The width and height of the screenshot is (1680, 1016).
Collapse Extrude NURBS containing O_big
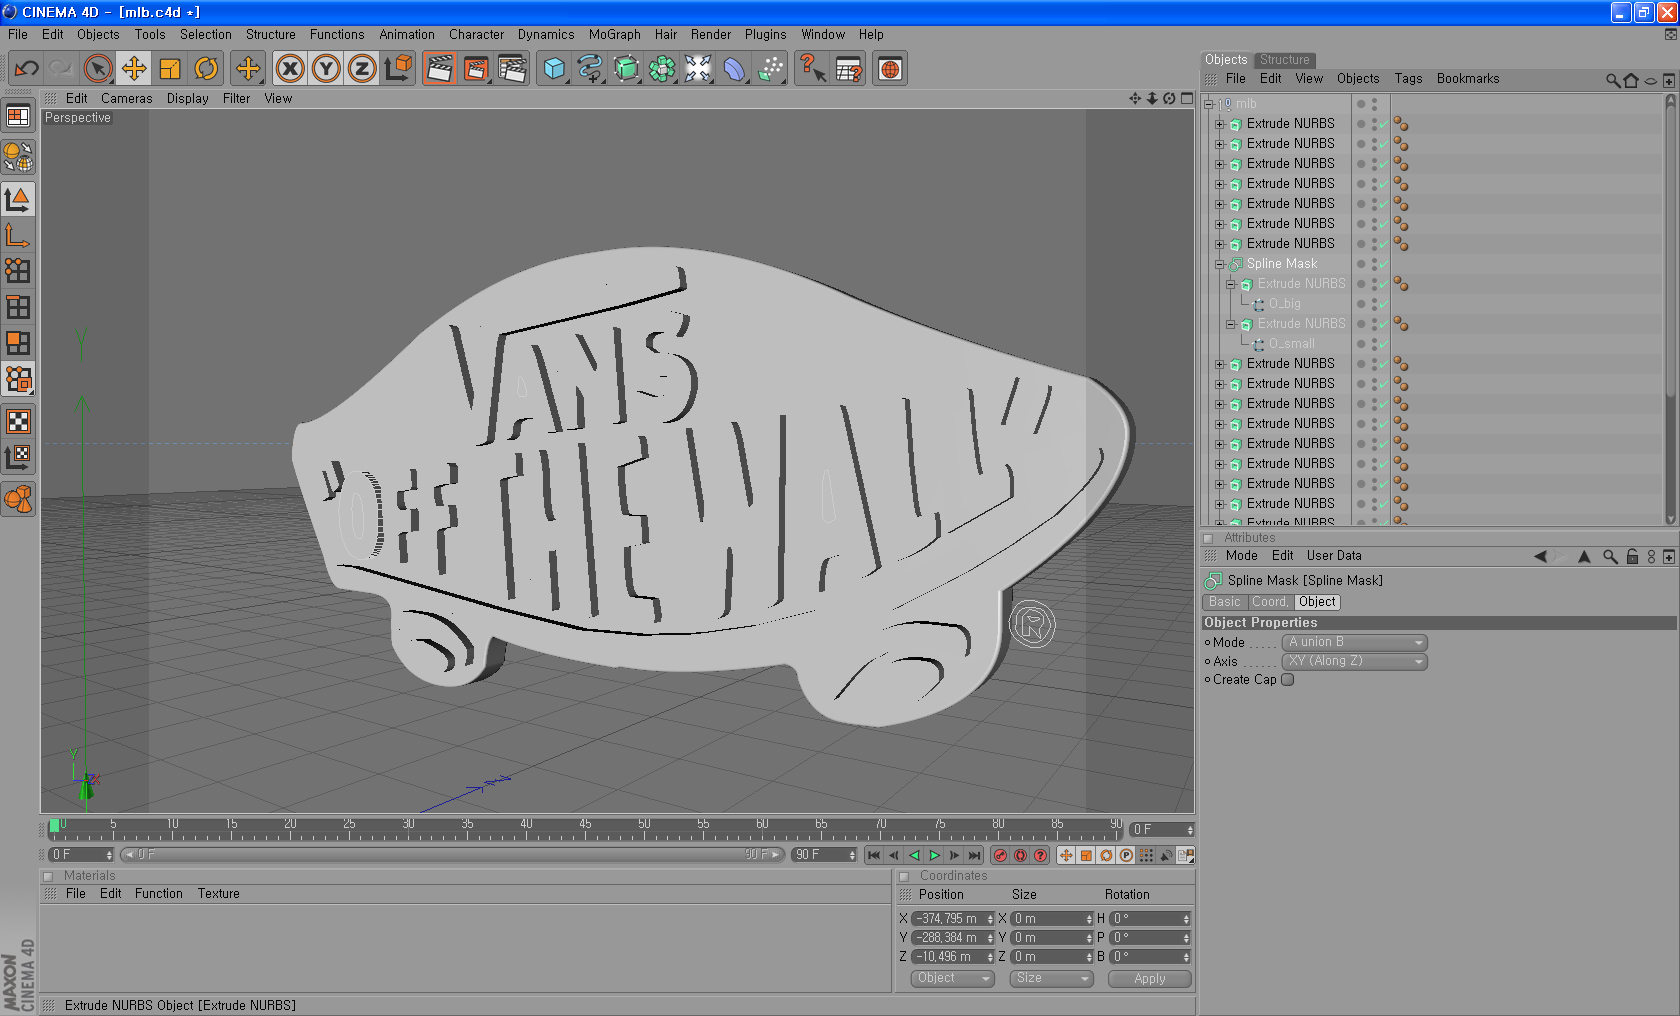1231,284
